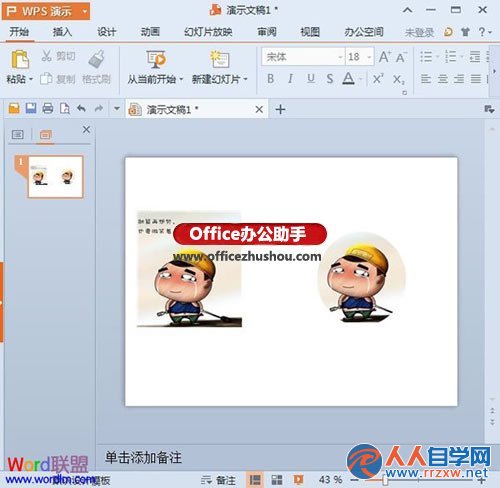500x488 pixels.
Task: Click the New Slide icon
Action: click(x=219, y=59)
